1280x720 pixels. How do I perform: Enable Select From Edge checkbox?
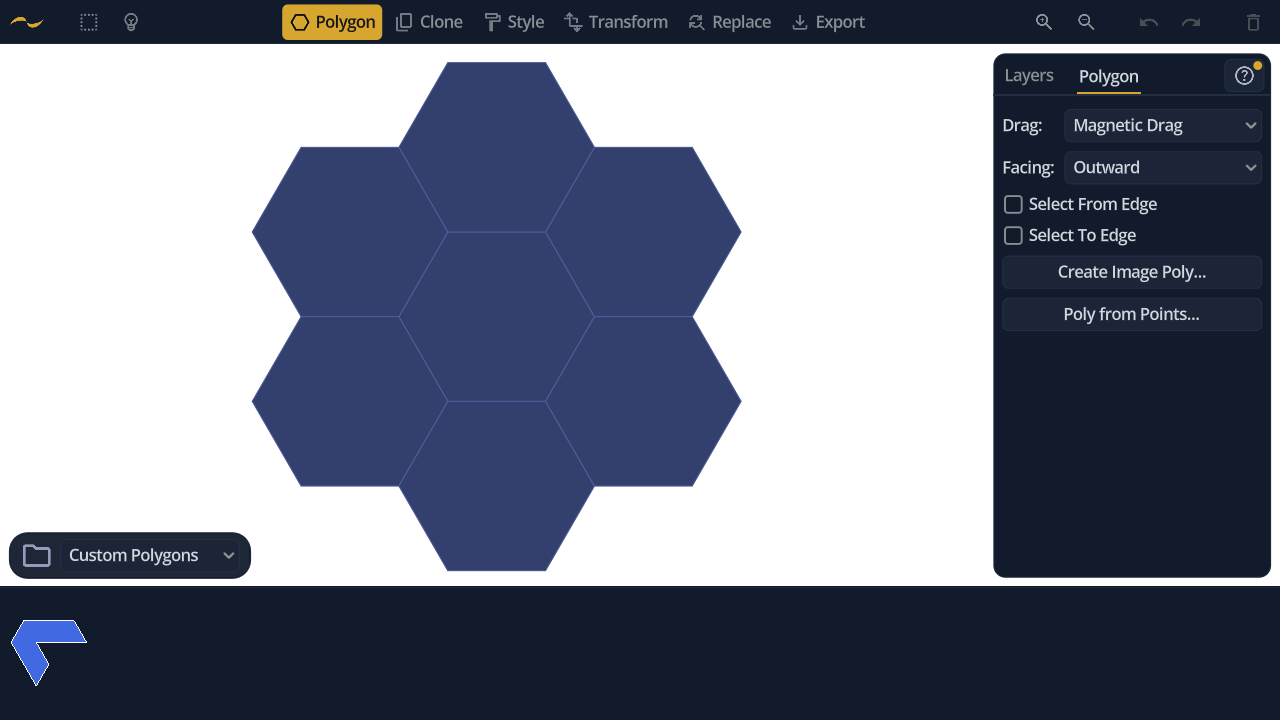(1013, 204)
